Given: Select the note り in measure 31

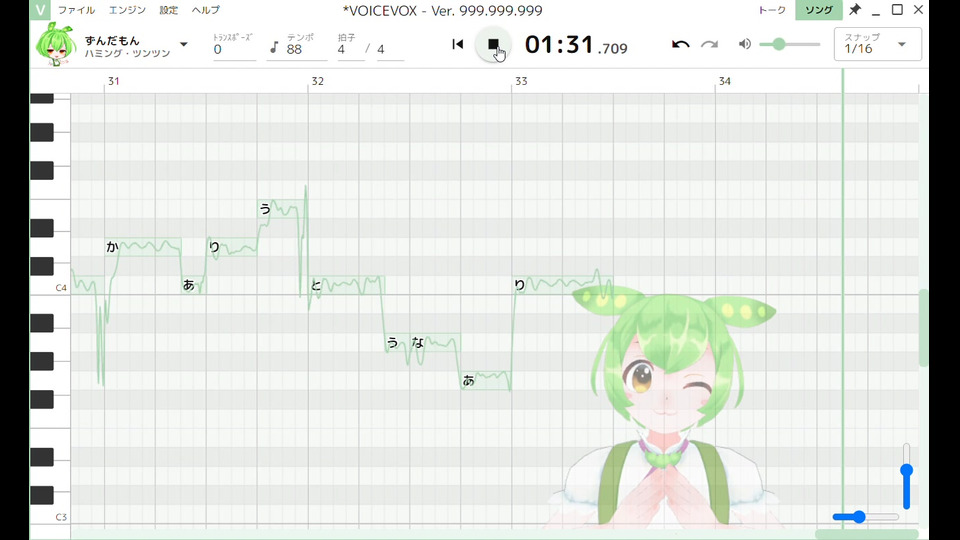Looking at the screenshot, I should [x=231, y=247].
